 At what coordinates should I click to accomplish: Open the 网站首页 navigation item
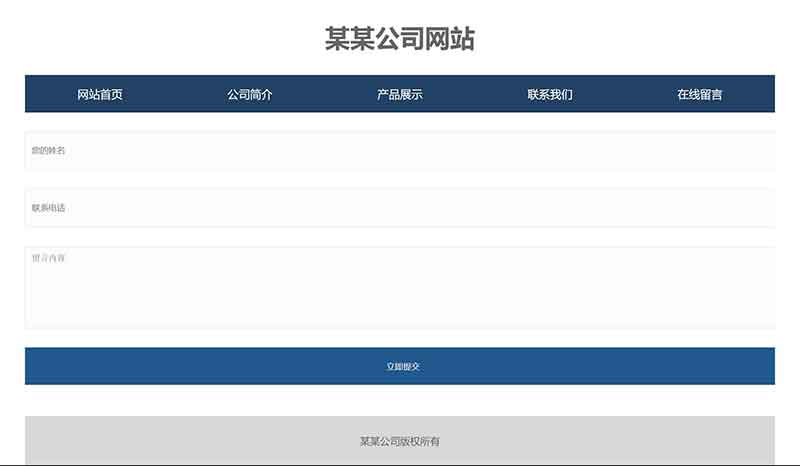click(x=100, y=95)
